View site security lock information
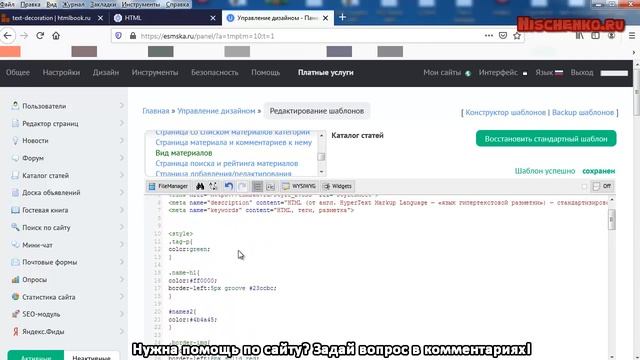Screen dimensions: 640x360 coord(133,36)
